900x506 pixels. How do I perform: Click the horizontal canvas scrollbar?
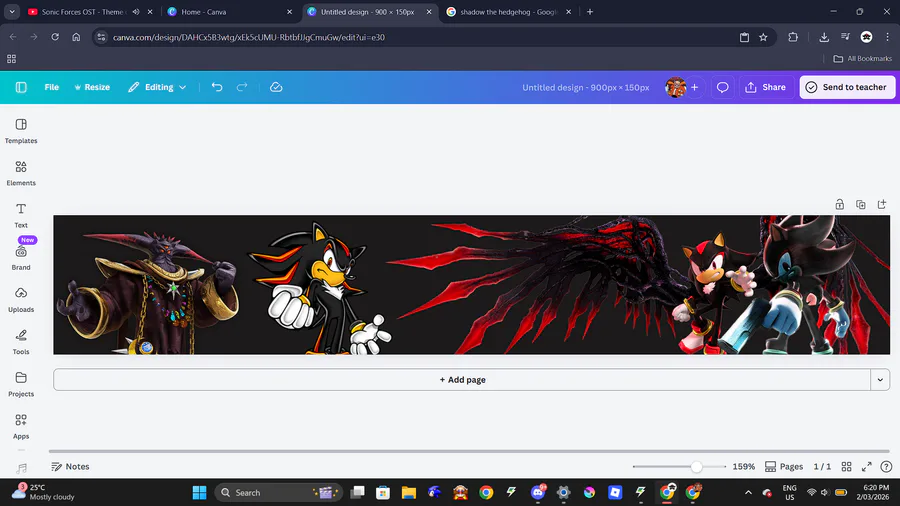click(x=470, y=451)
